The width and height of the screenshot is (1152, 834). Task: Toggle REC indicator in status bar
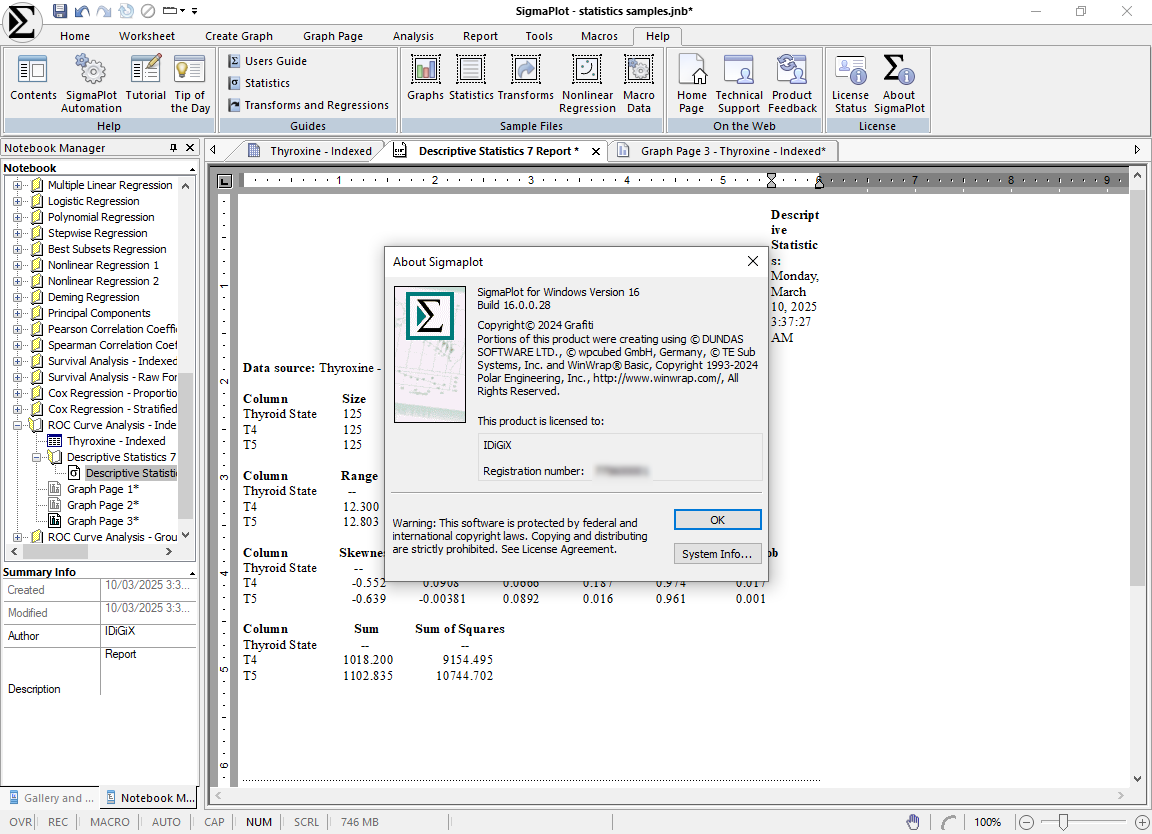coord(58,822)
